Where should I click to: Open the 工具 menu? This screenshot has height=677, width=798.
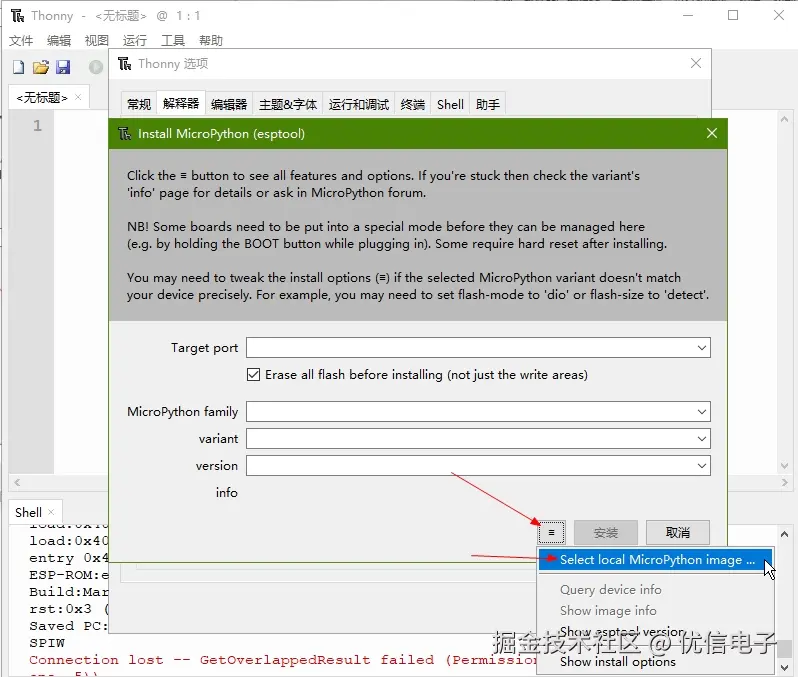coord(173,40)
